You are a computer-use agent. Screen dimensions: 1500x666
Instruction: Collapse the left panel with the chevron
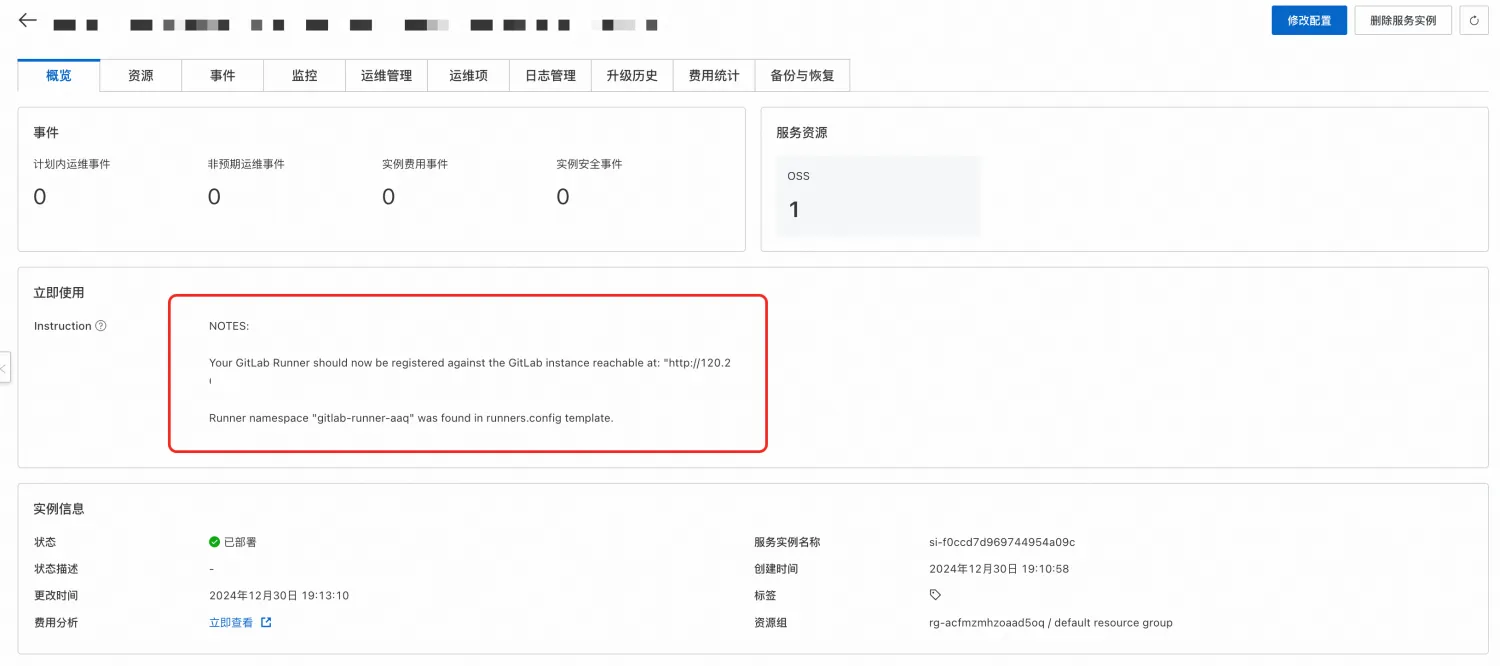click(5, 368)
